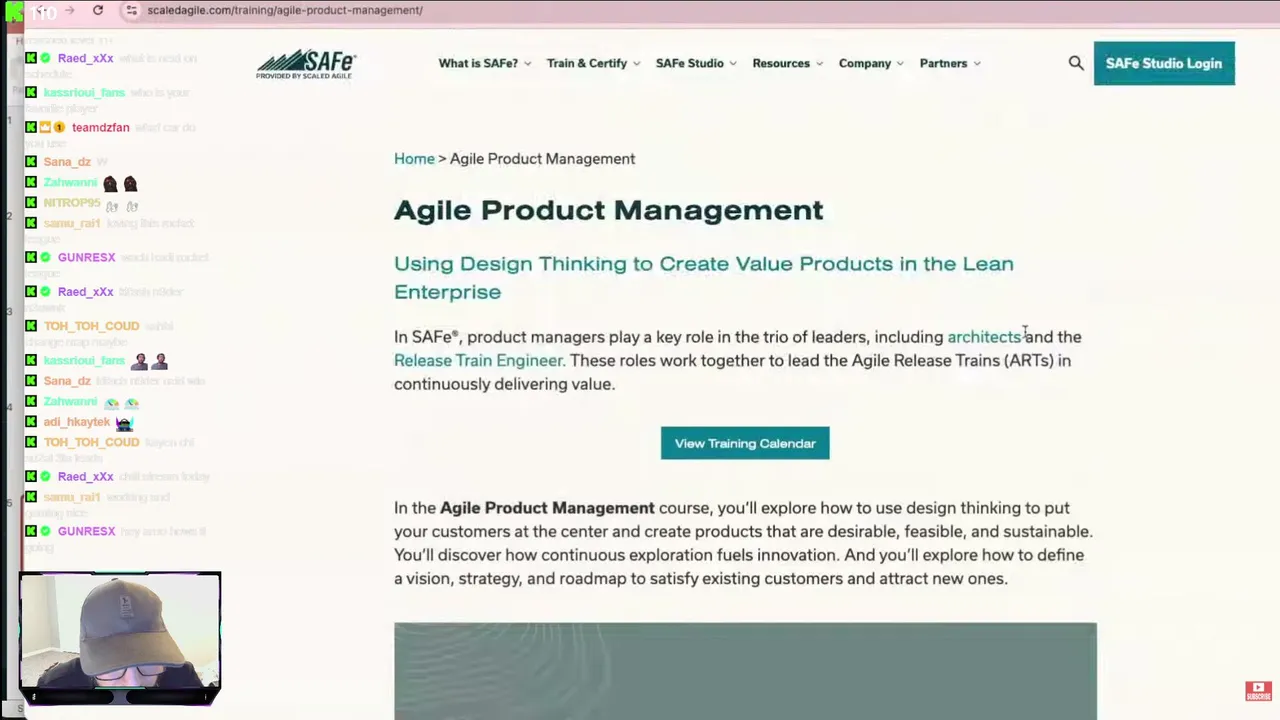Select the Agile Product Management main heading

click(x=609, y=210)
